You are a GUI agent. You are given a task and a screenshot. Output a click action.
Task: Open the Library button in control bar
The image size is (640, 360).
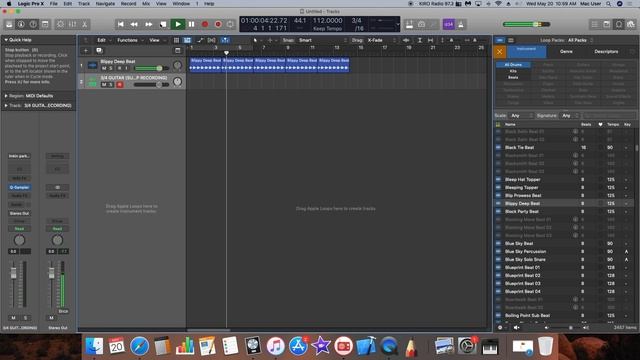point(9,24)
